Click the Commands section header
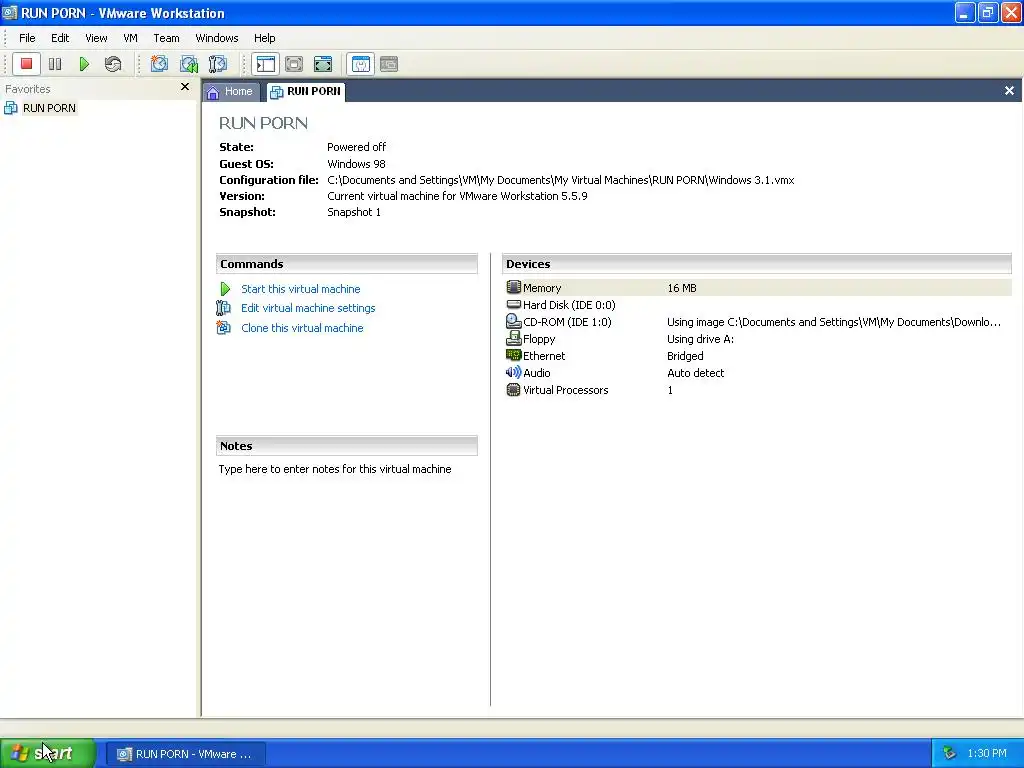This screenshot has height=768, width=1024. pos(347,264)
